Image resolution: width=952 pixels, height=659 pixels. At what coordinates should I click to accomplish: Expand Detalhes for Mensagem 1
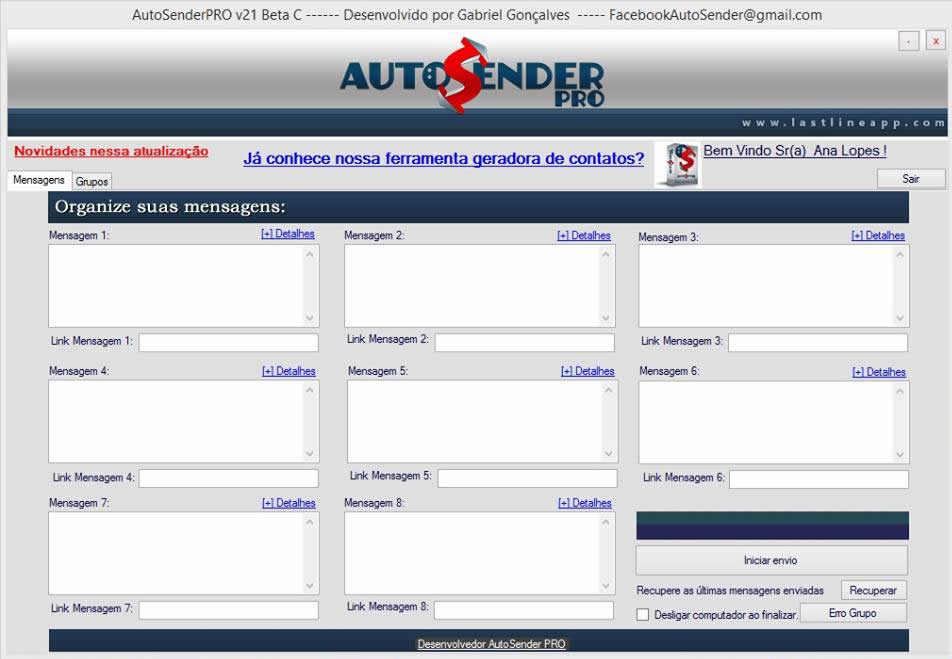[x=288, y=234]
